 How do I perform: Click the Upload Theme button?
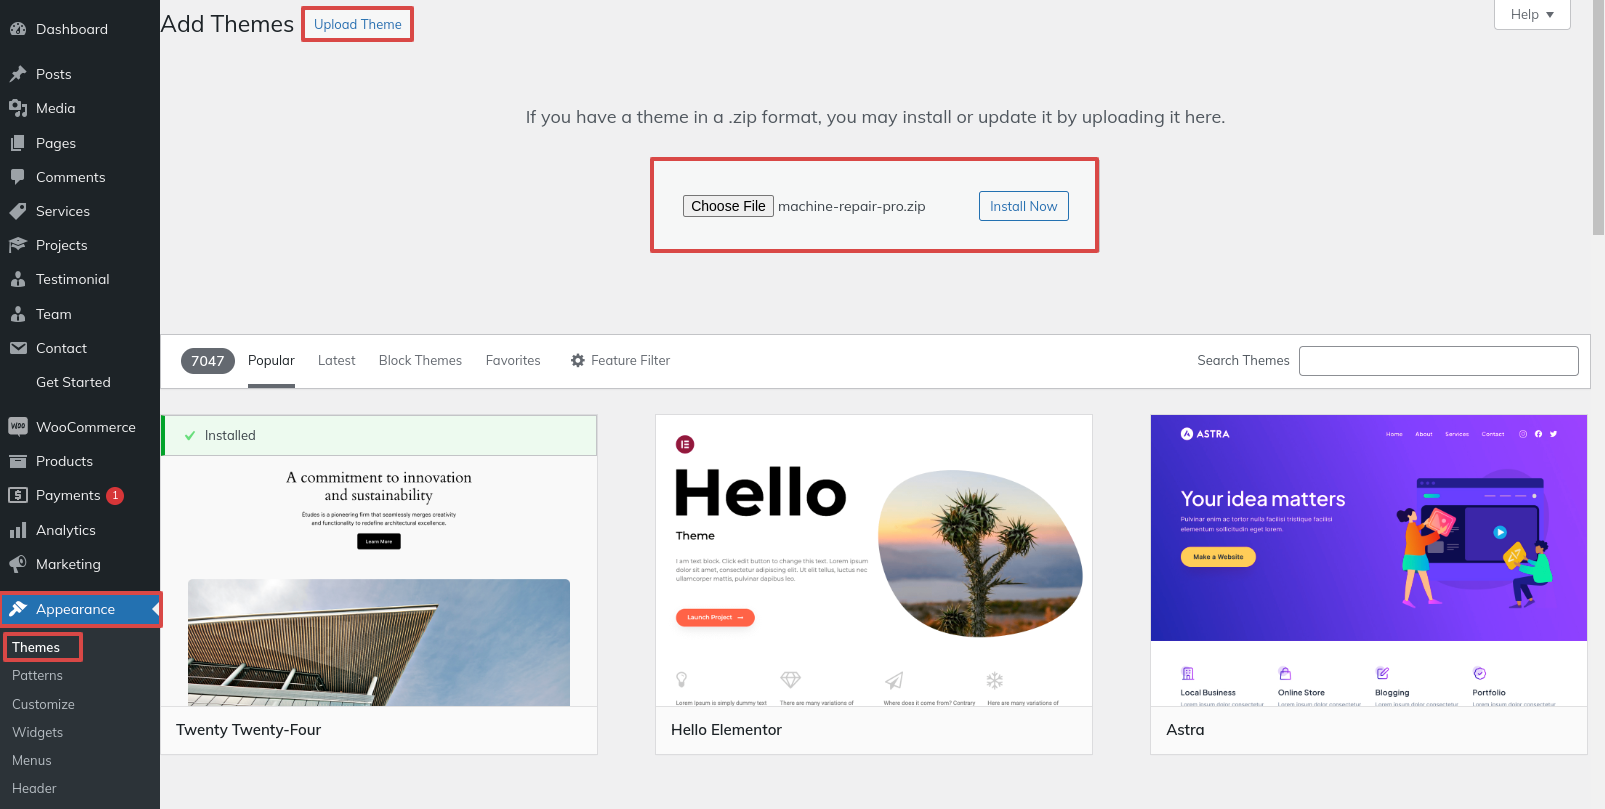click(x=358, y=24)
